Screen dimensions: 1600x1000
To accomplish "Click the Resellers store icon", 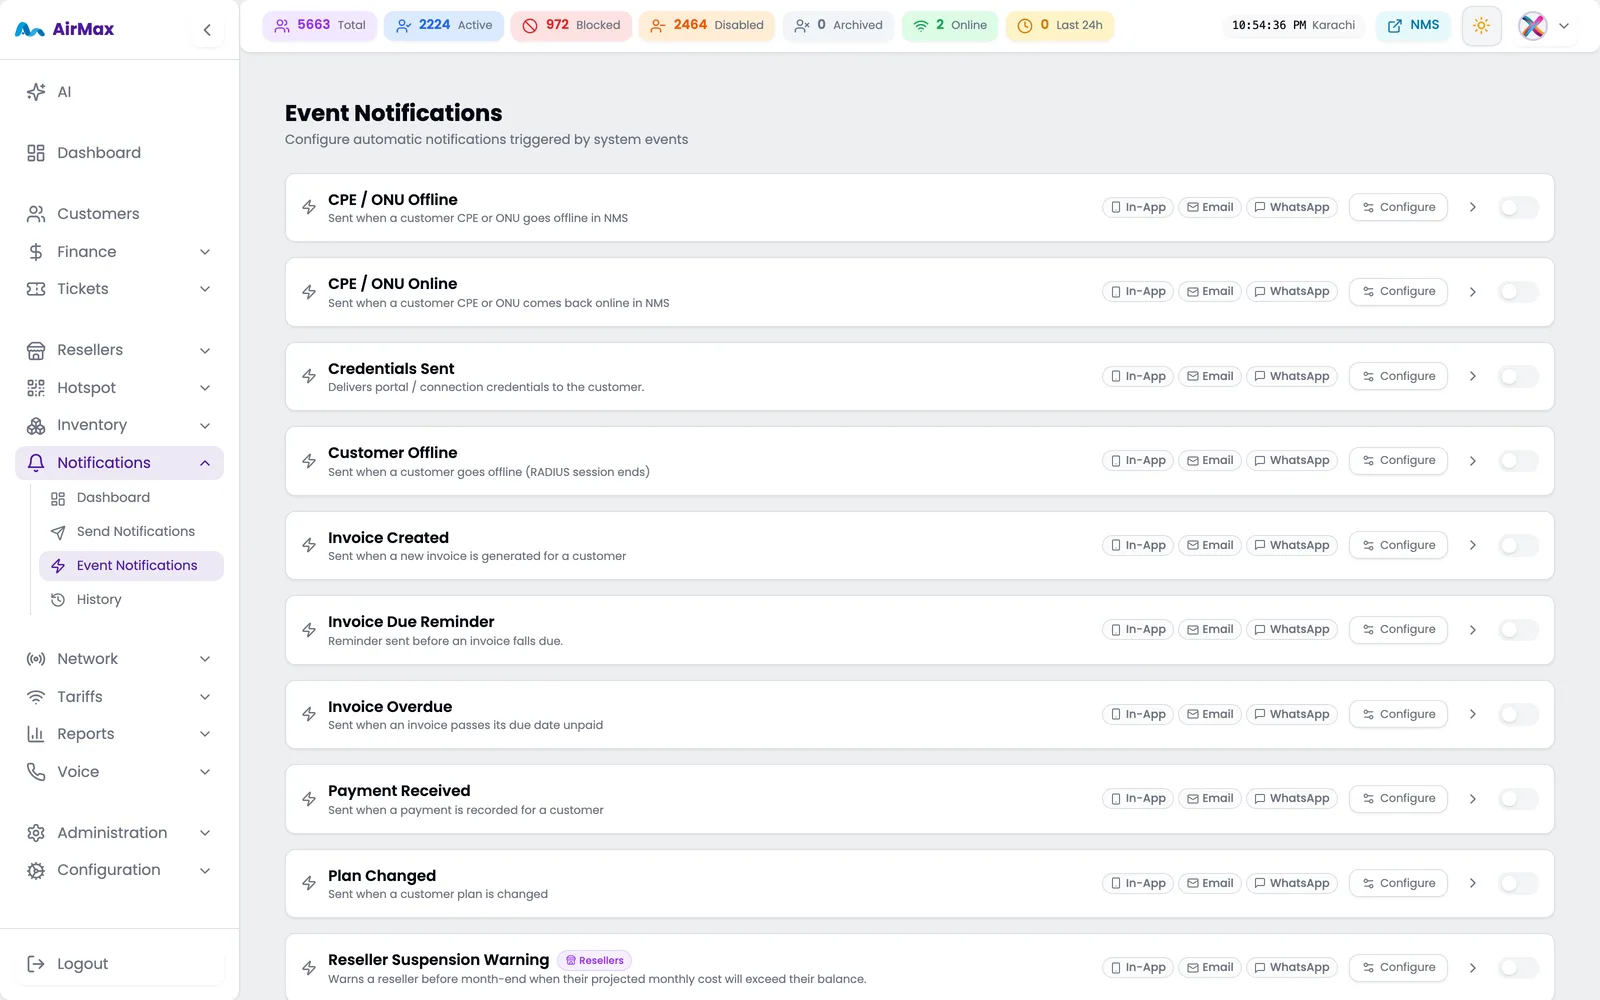I will click(36, 350).
